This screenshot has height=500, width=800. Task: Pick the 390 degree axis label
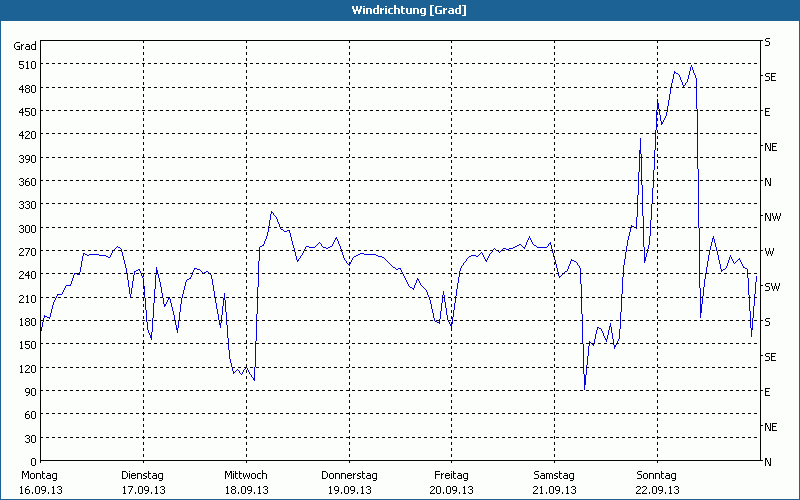pos(28,159)
